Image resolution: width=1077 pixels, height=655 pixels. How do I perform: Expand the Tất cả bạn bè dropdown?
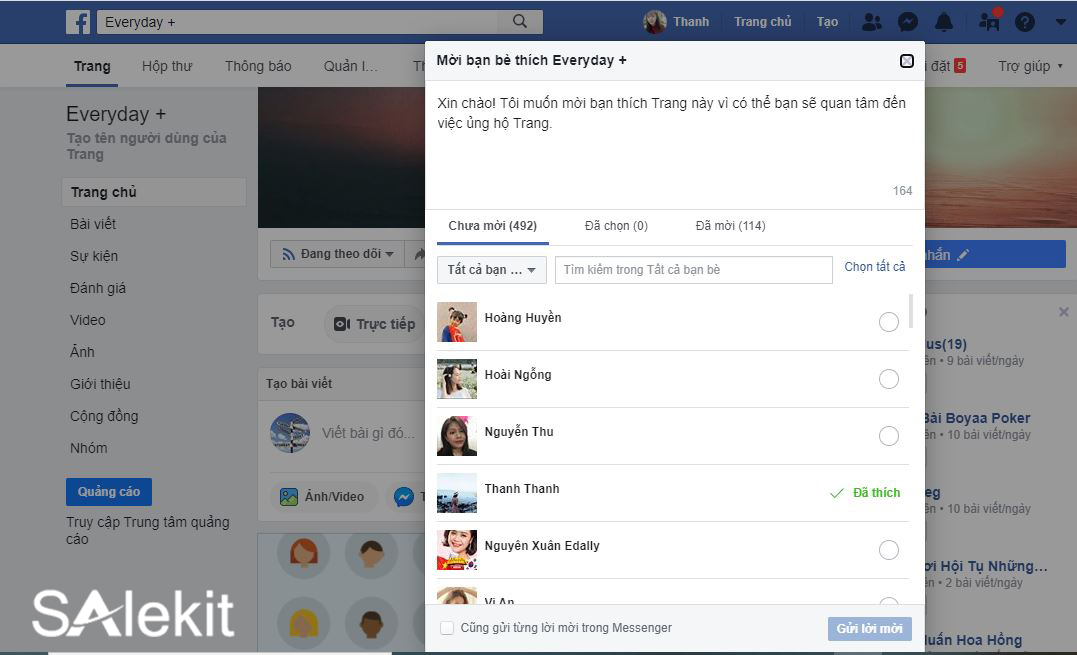491,270
